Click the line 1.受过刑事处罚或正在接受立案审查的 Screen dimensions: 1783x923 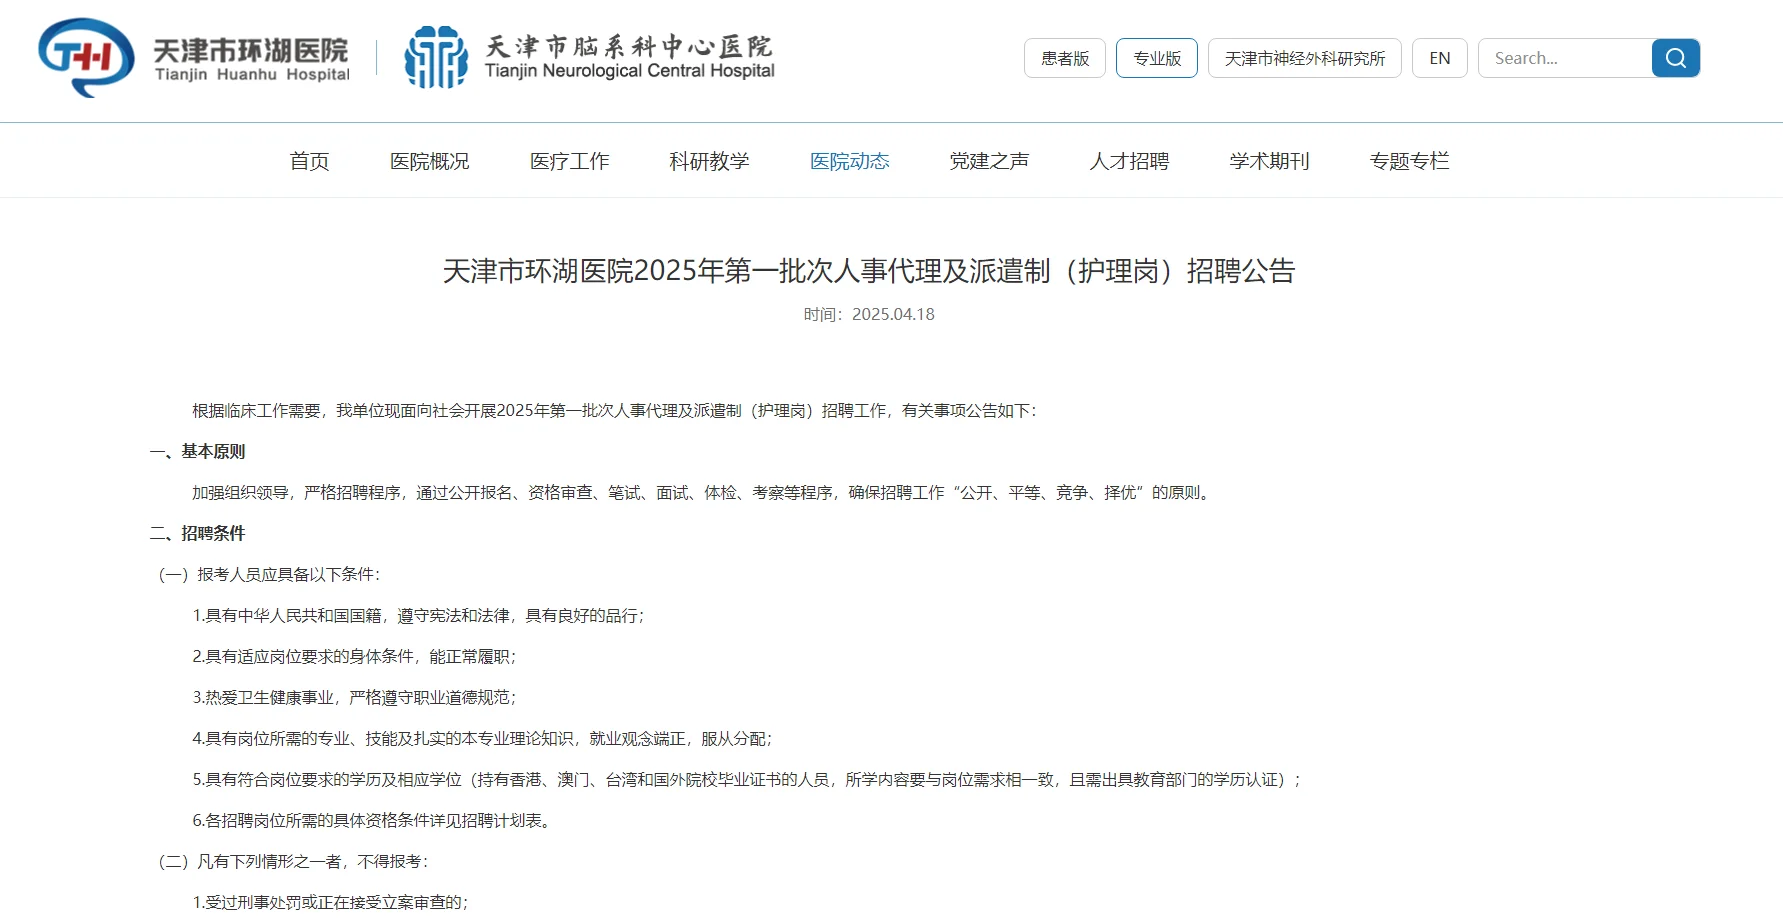pos(331,903)
